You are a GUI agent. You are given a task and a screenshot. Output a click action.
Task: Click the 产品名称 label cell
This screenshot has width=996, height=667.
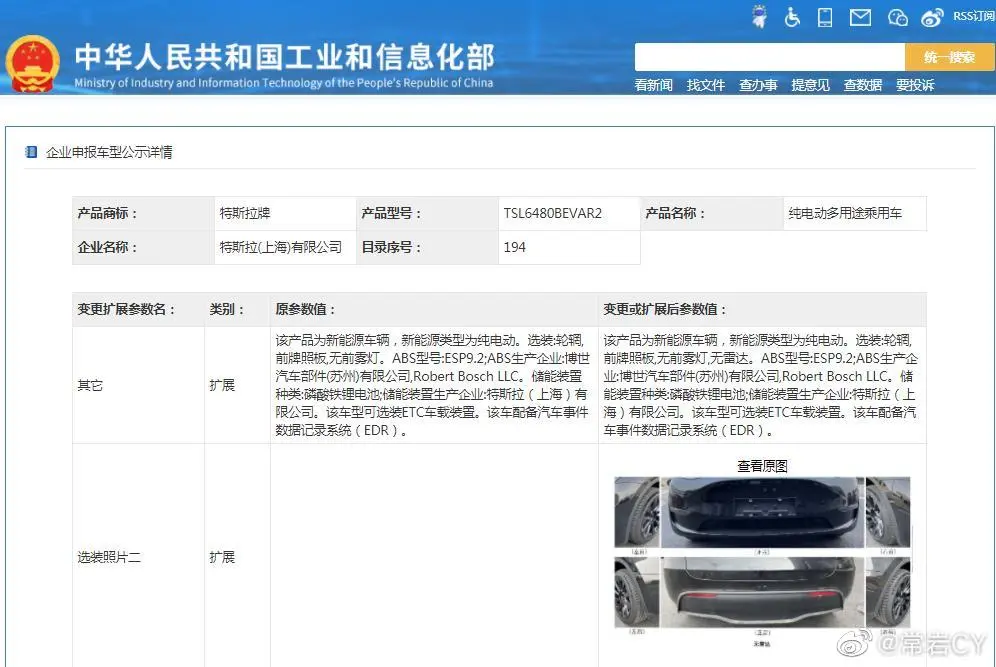click(711, 213)
